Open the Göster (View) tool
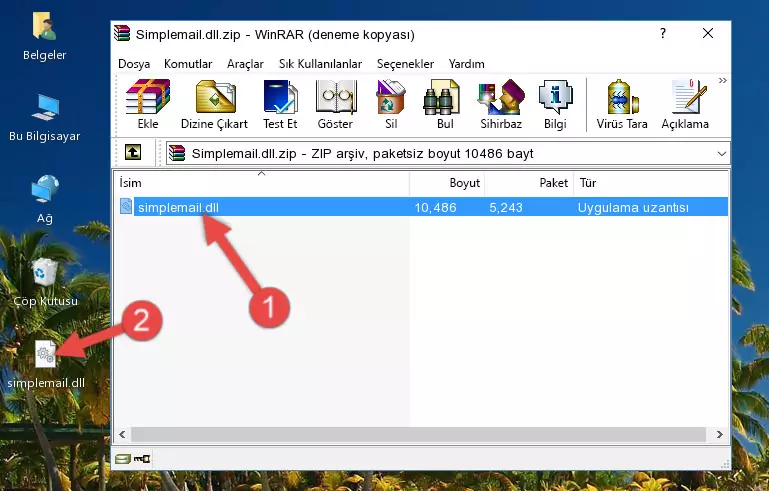 [335, 104]
